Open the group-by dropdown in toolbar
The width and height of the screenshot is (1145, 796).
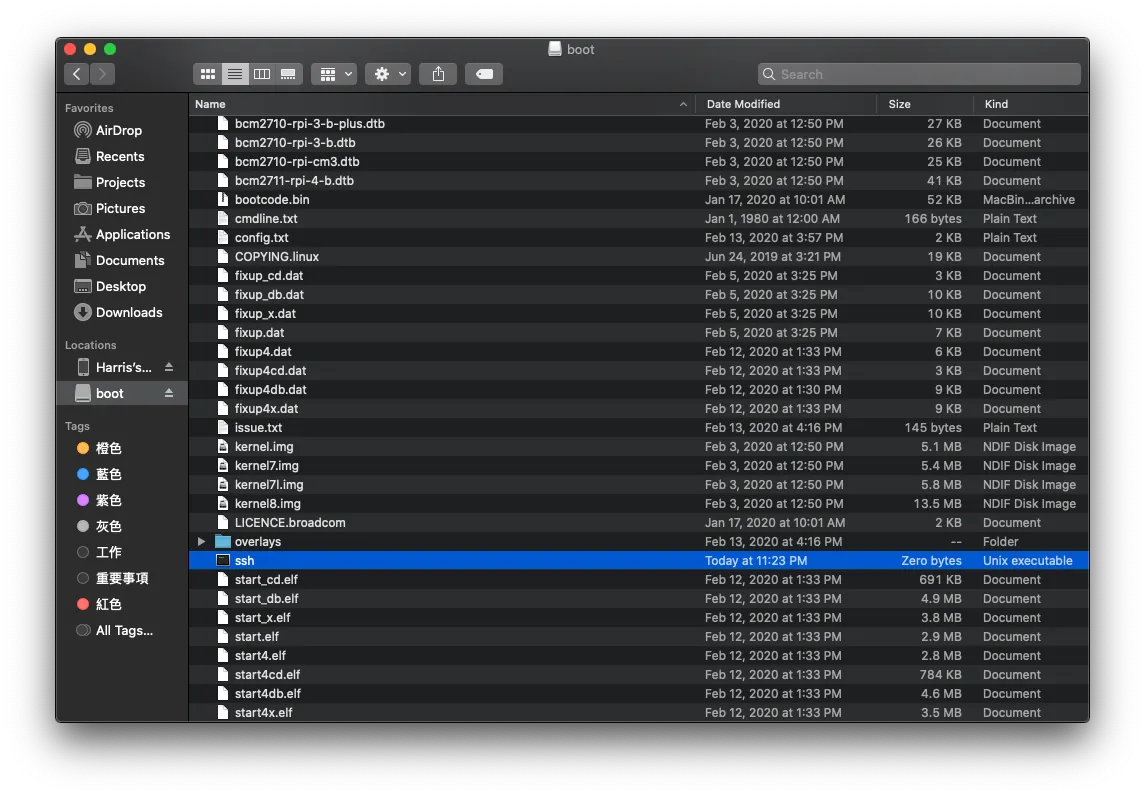[x=333, y=74]
